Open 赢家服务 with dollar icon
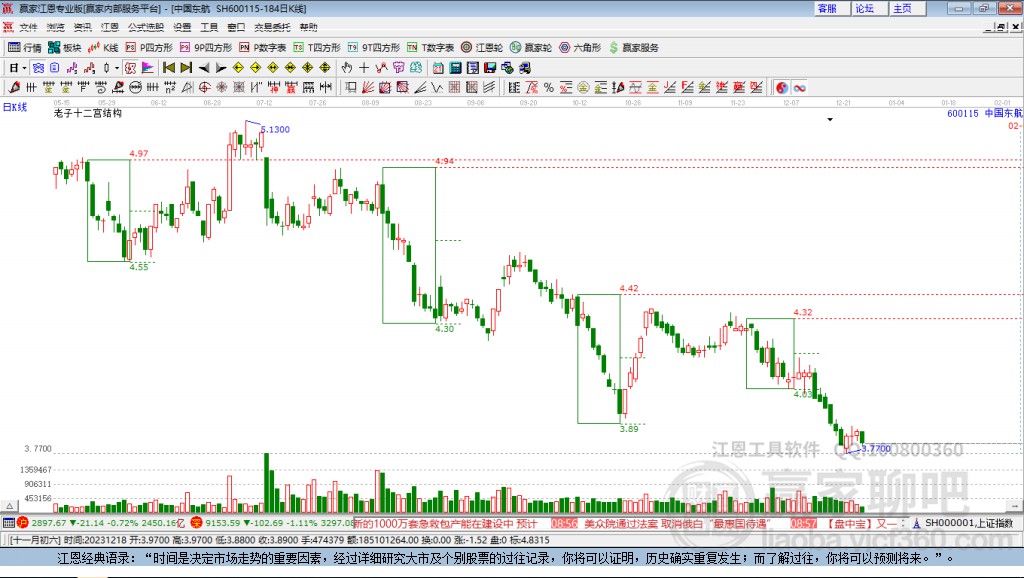This screenshot has height=578, width=1024. tap(634, 48)
